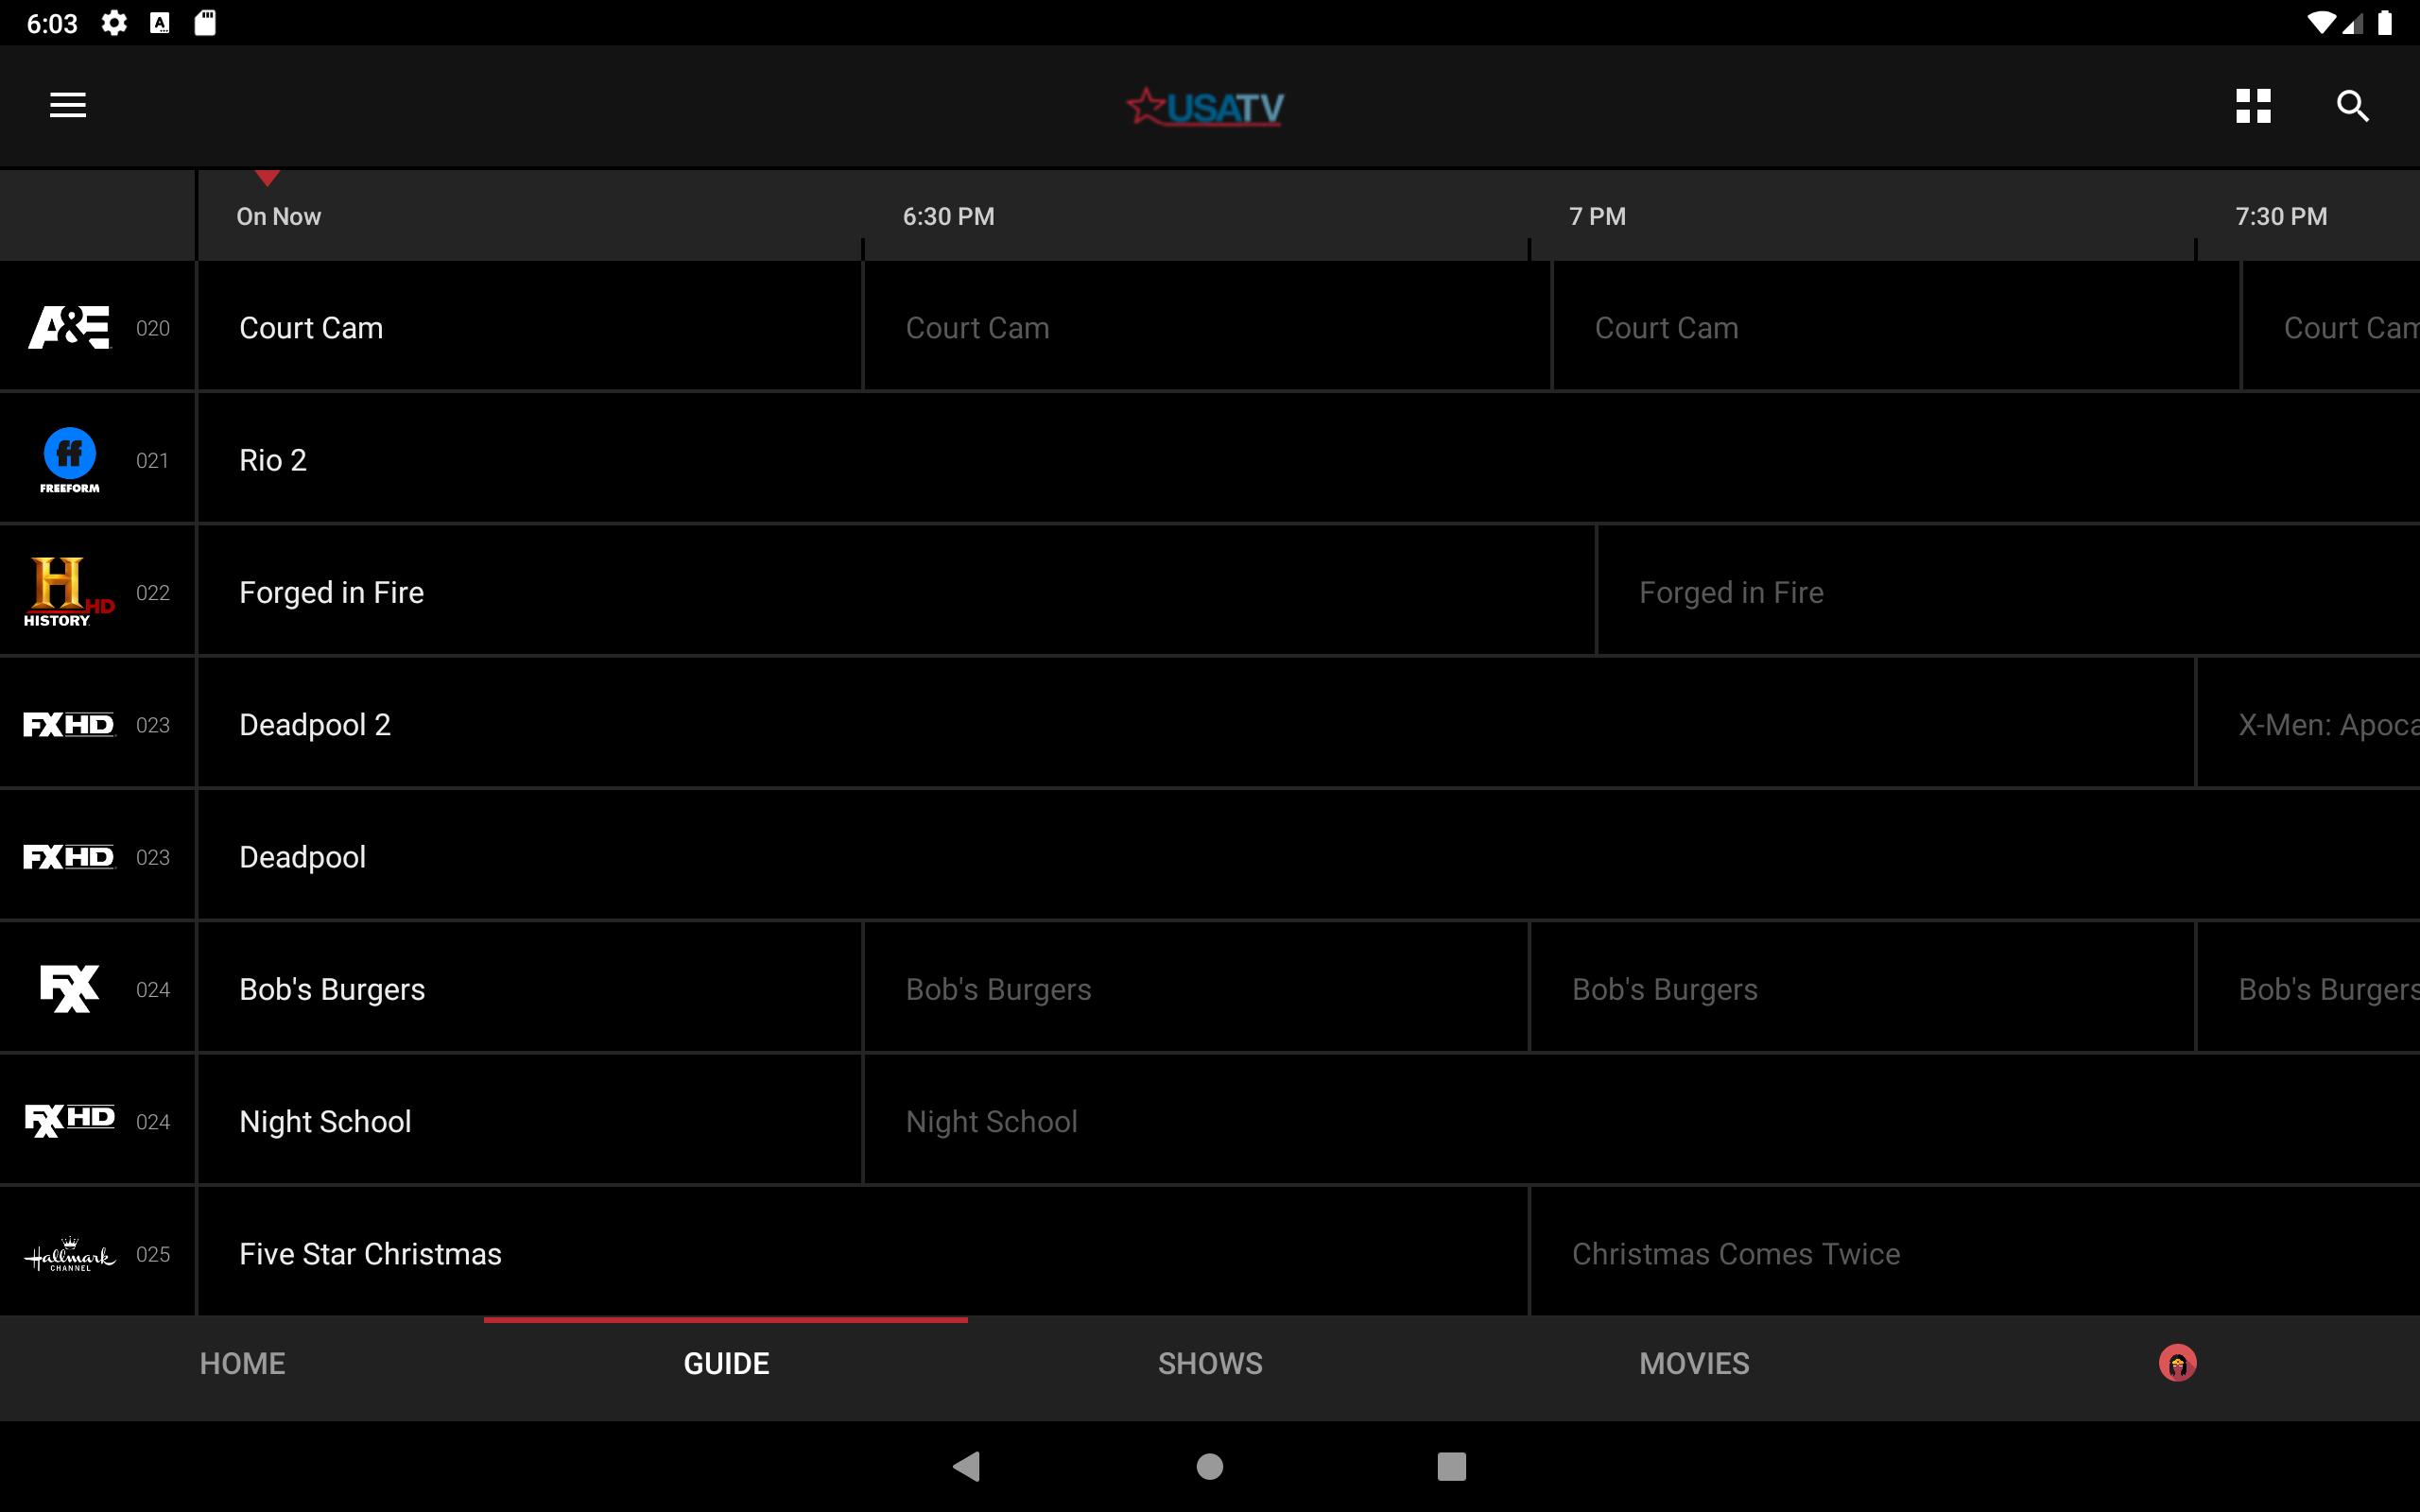This screenshot has height=1512, width=2420.
Task: Select the A&E channel logo
Action: coord(69,328)
